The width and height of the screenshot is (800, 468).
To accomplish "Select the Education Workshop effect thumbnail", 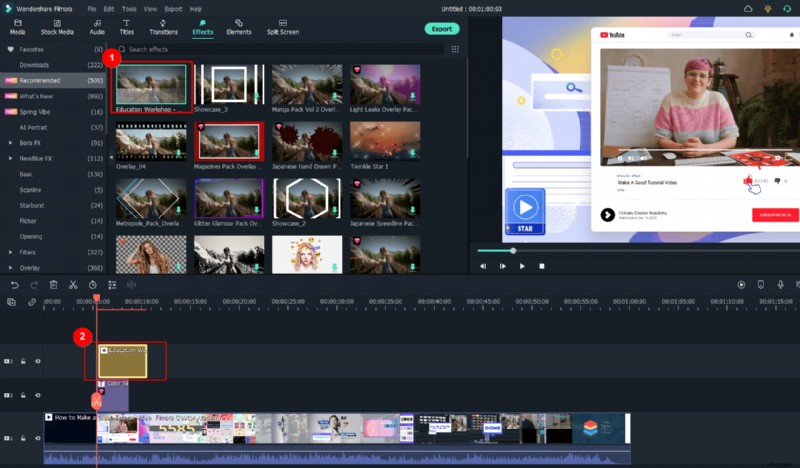I will (151, 86).
